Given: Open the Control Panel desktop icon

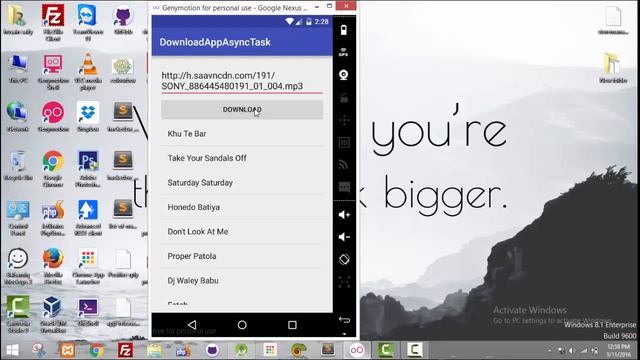Looking at the screenshot, I should coord(18,218).
